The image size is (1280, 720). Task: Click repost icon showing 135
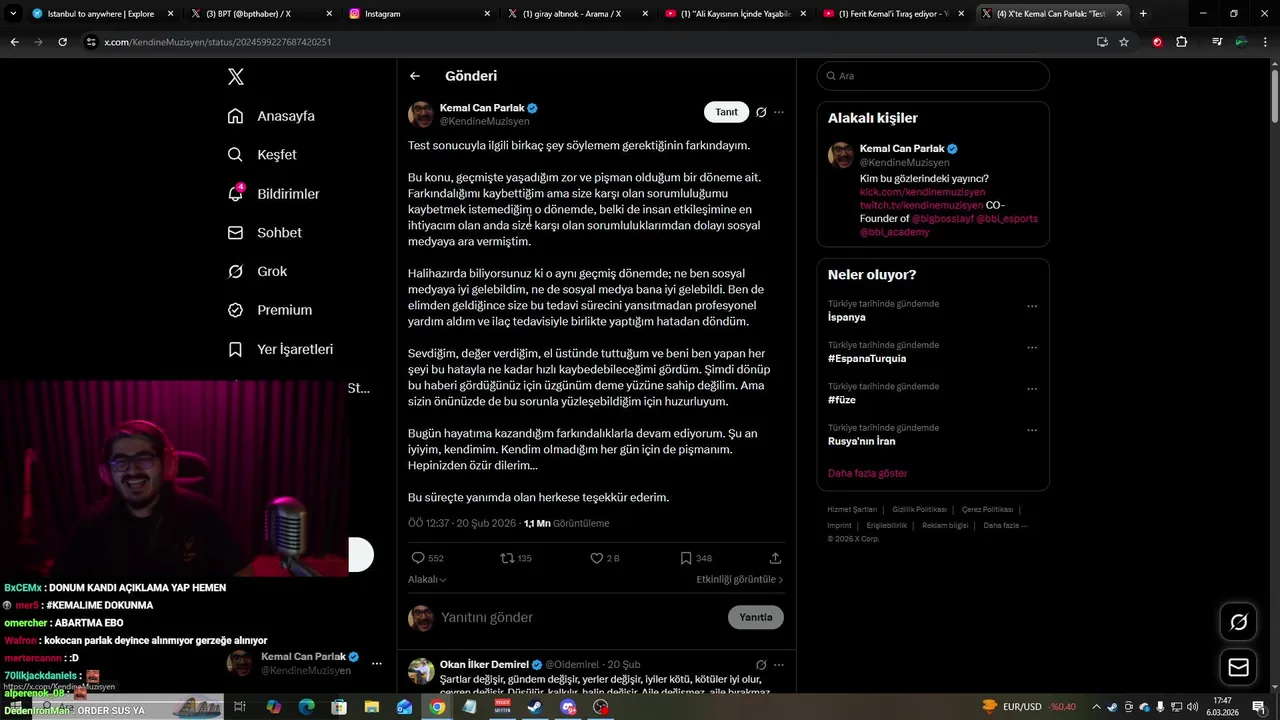516,558
